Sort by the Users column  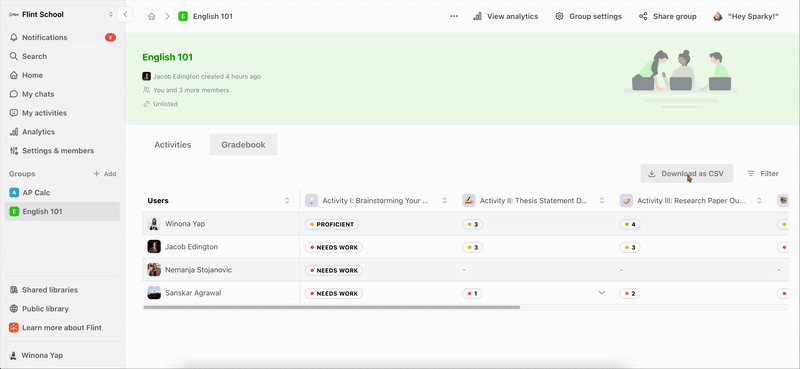[287, 201]
